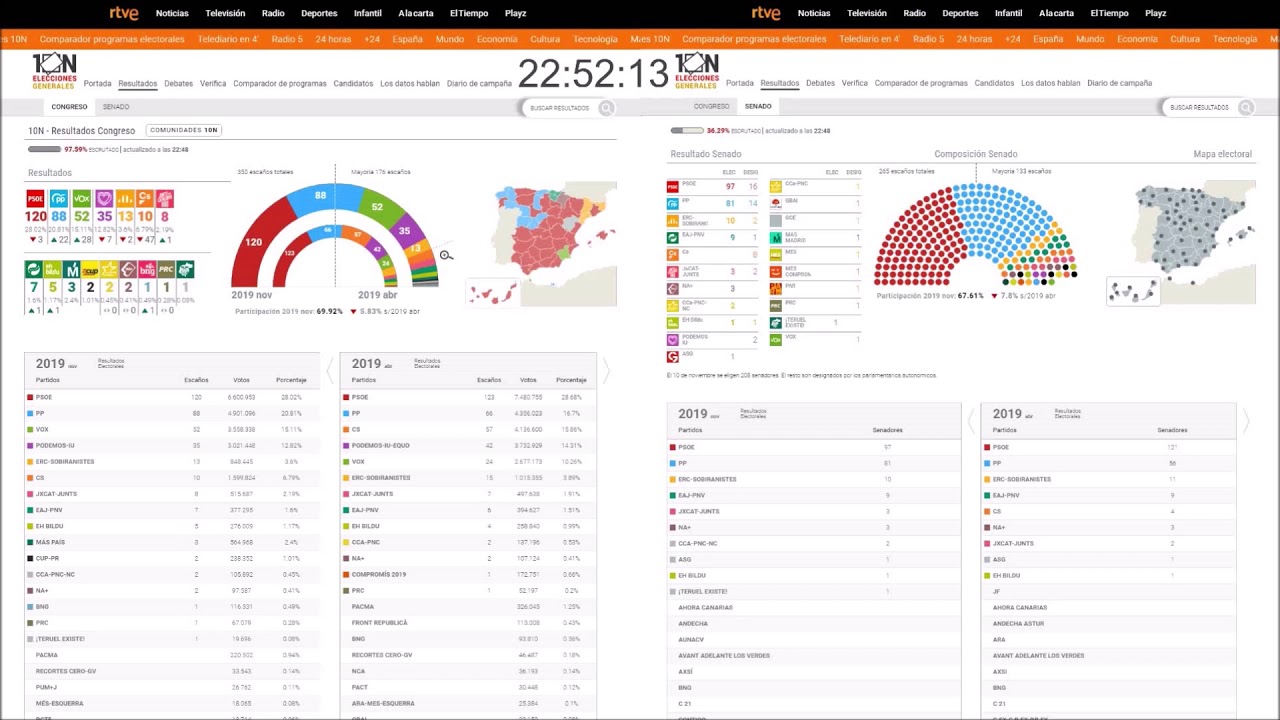Open Noticias in the Congreso page top bar

point(172,13)
